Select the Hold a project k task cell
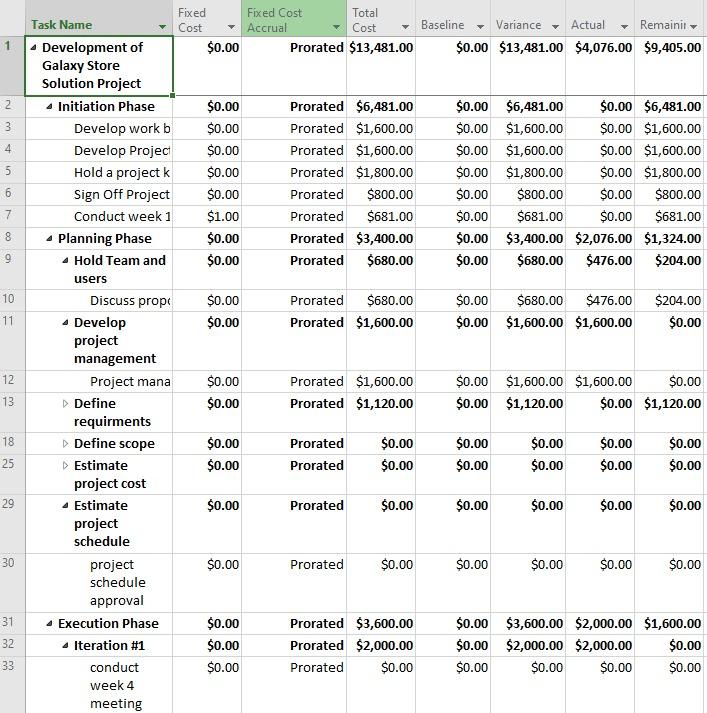 tap(99, 172)
